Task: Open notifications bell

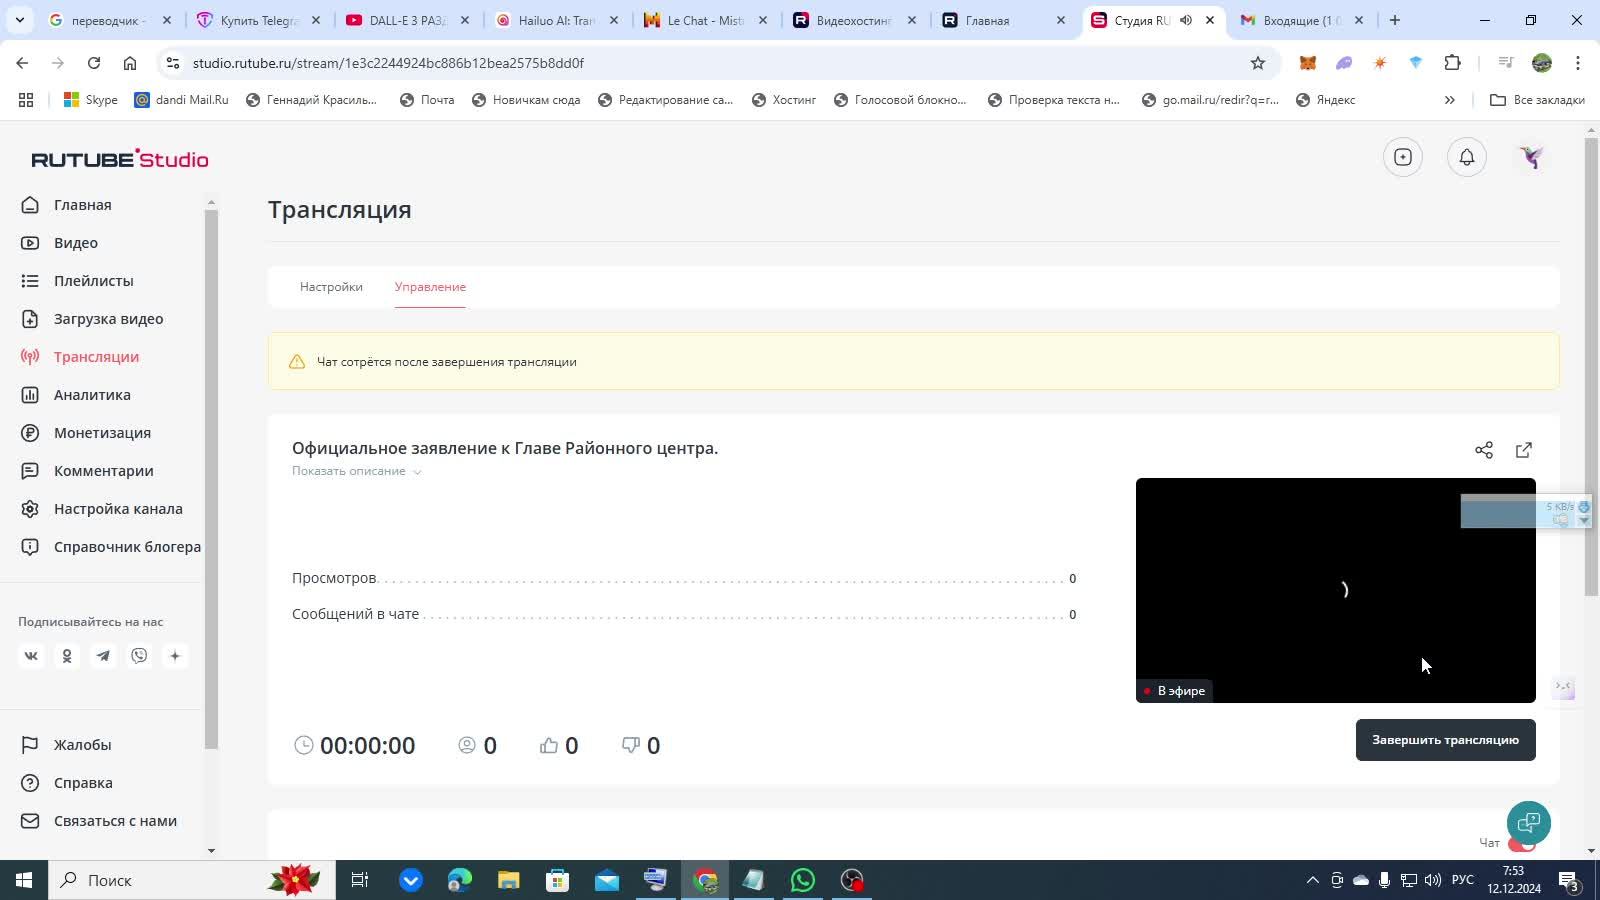Action: pyautogui.click(x=1467, y=157)
